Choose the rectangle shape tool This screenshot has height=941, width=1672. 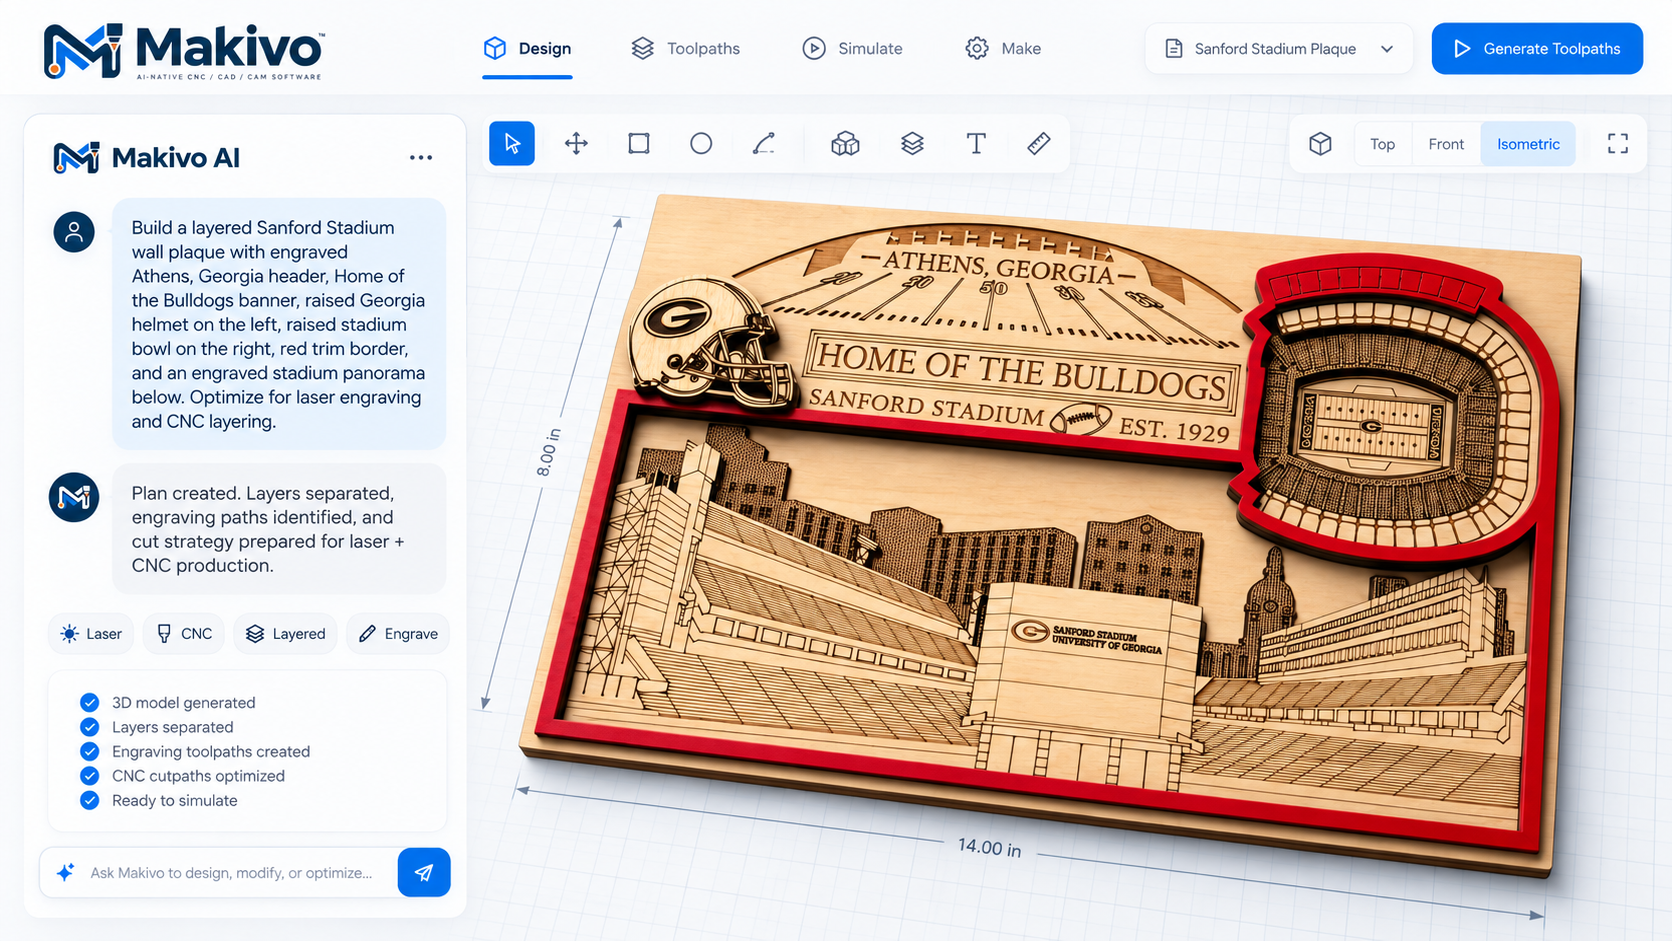point(639,144)
